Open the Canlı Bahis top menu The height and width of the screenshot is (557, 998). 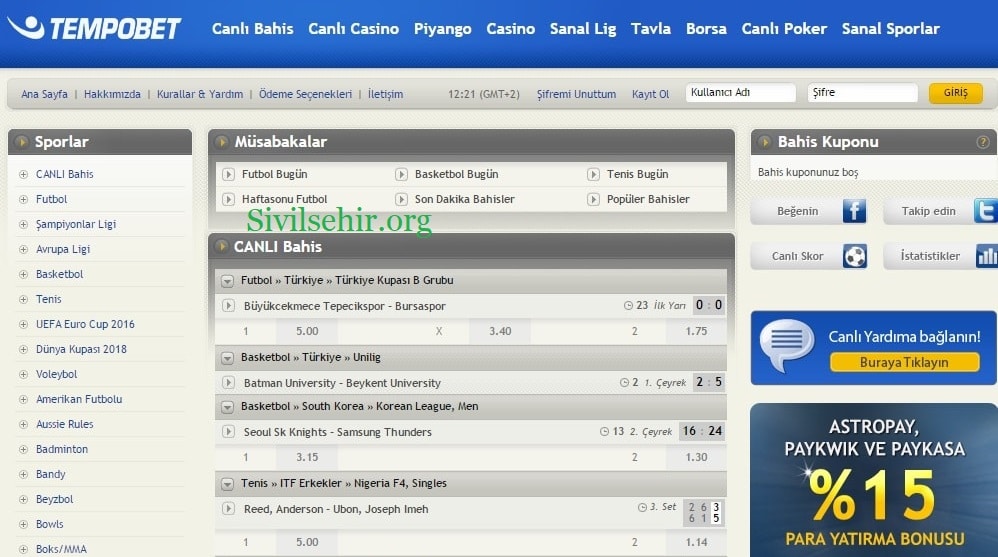point(253,29)
